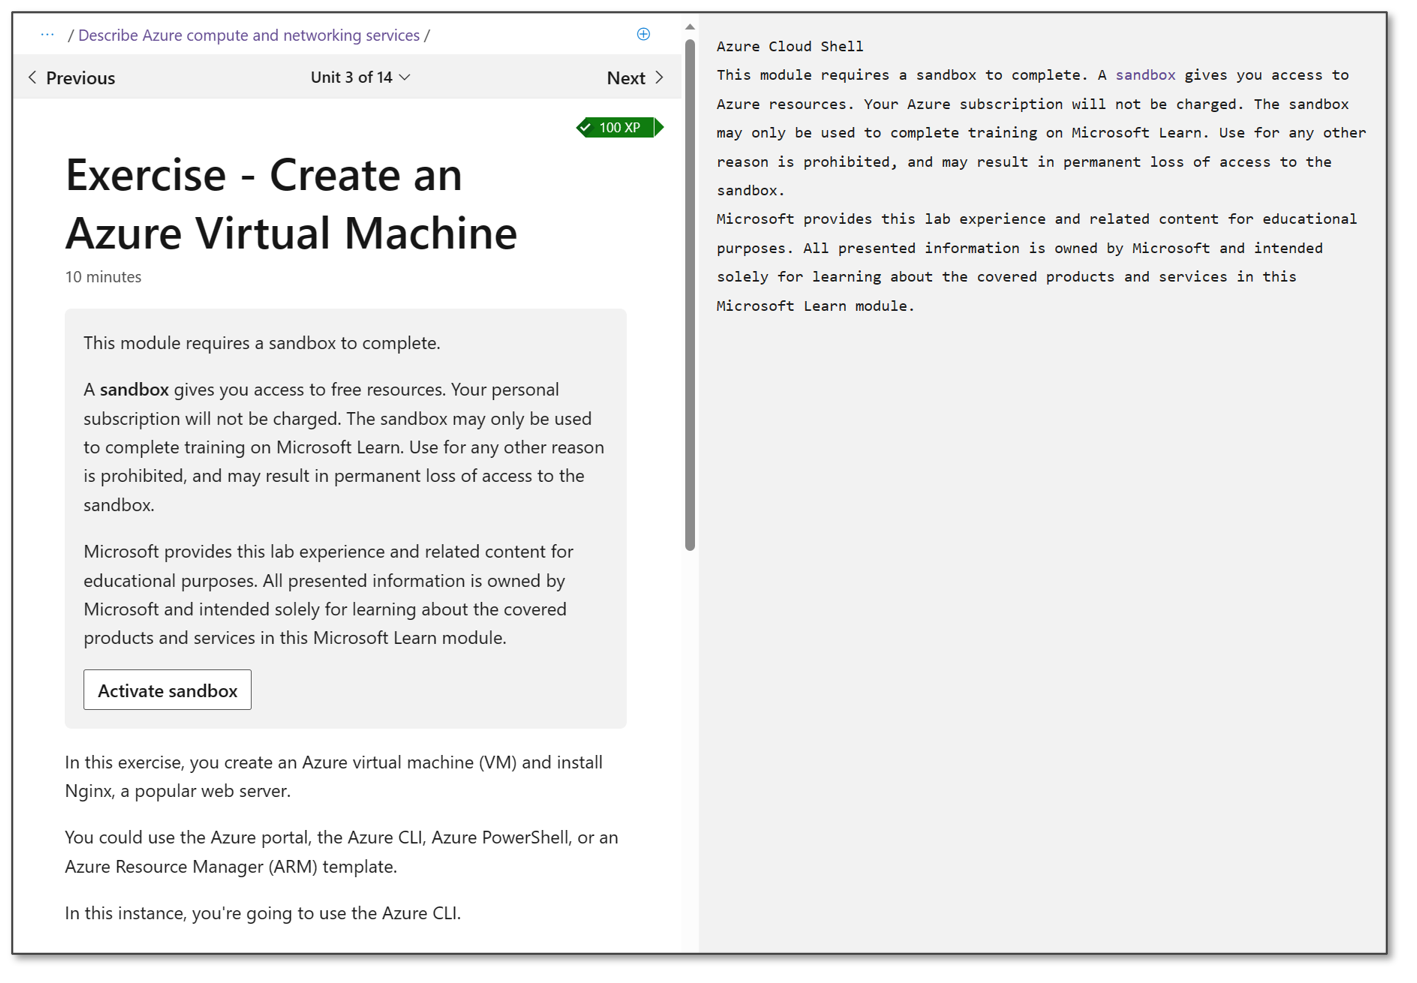Click the Azure Resource Manager (ARM) template sentence

[342, 852]
